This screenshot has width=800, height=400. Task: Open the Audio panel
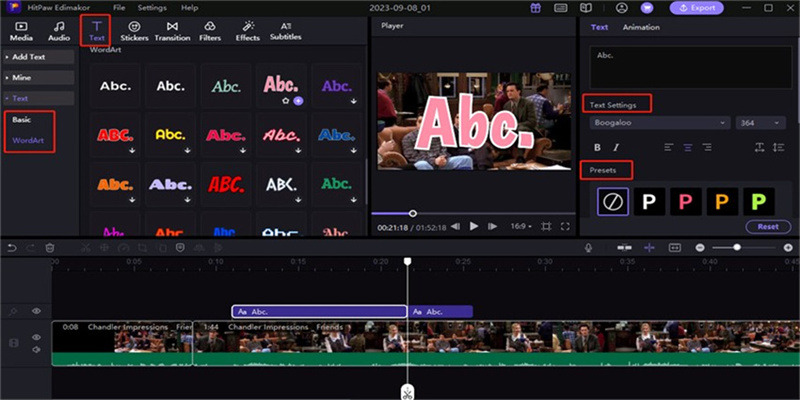(x=59, y=31)
